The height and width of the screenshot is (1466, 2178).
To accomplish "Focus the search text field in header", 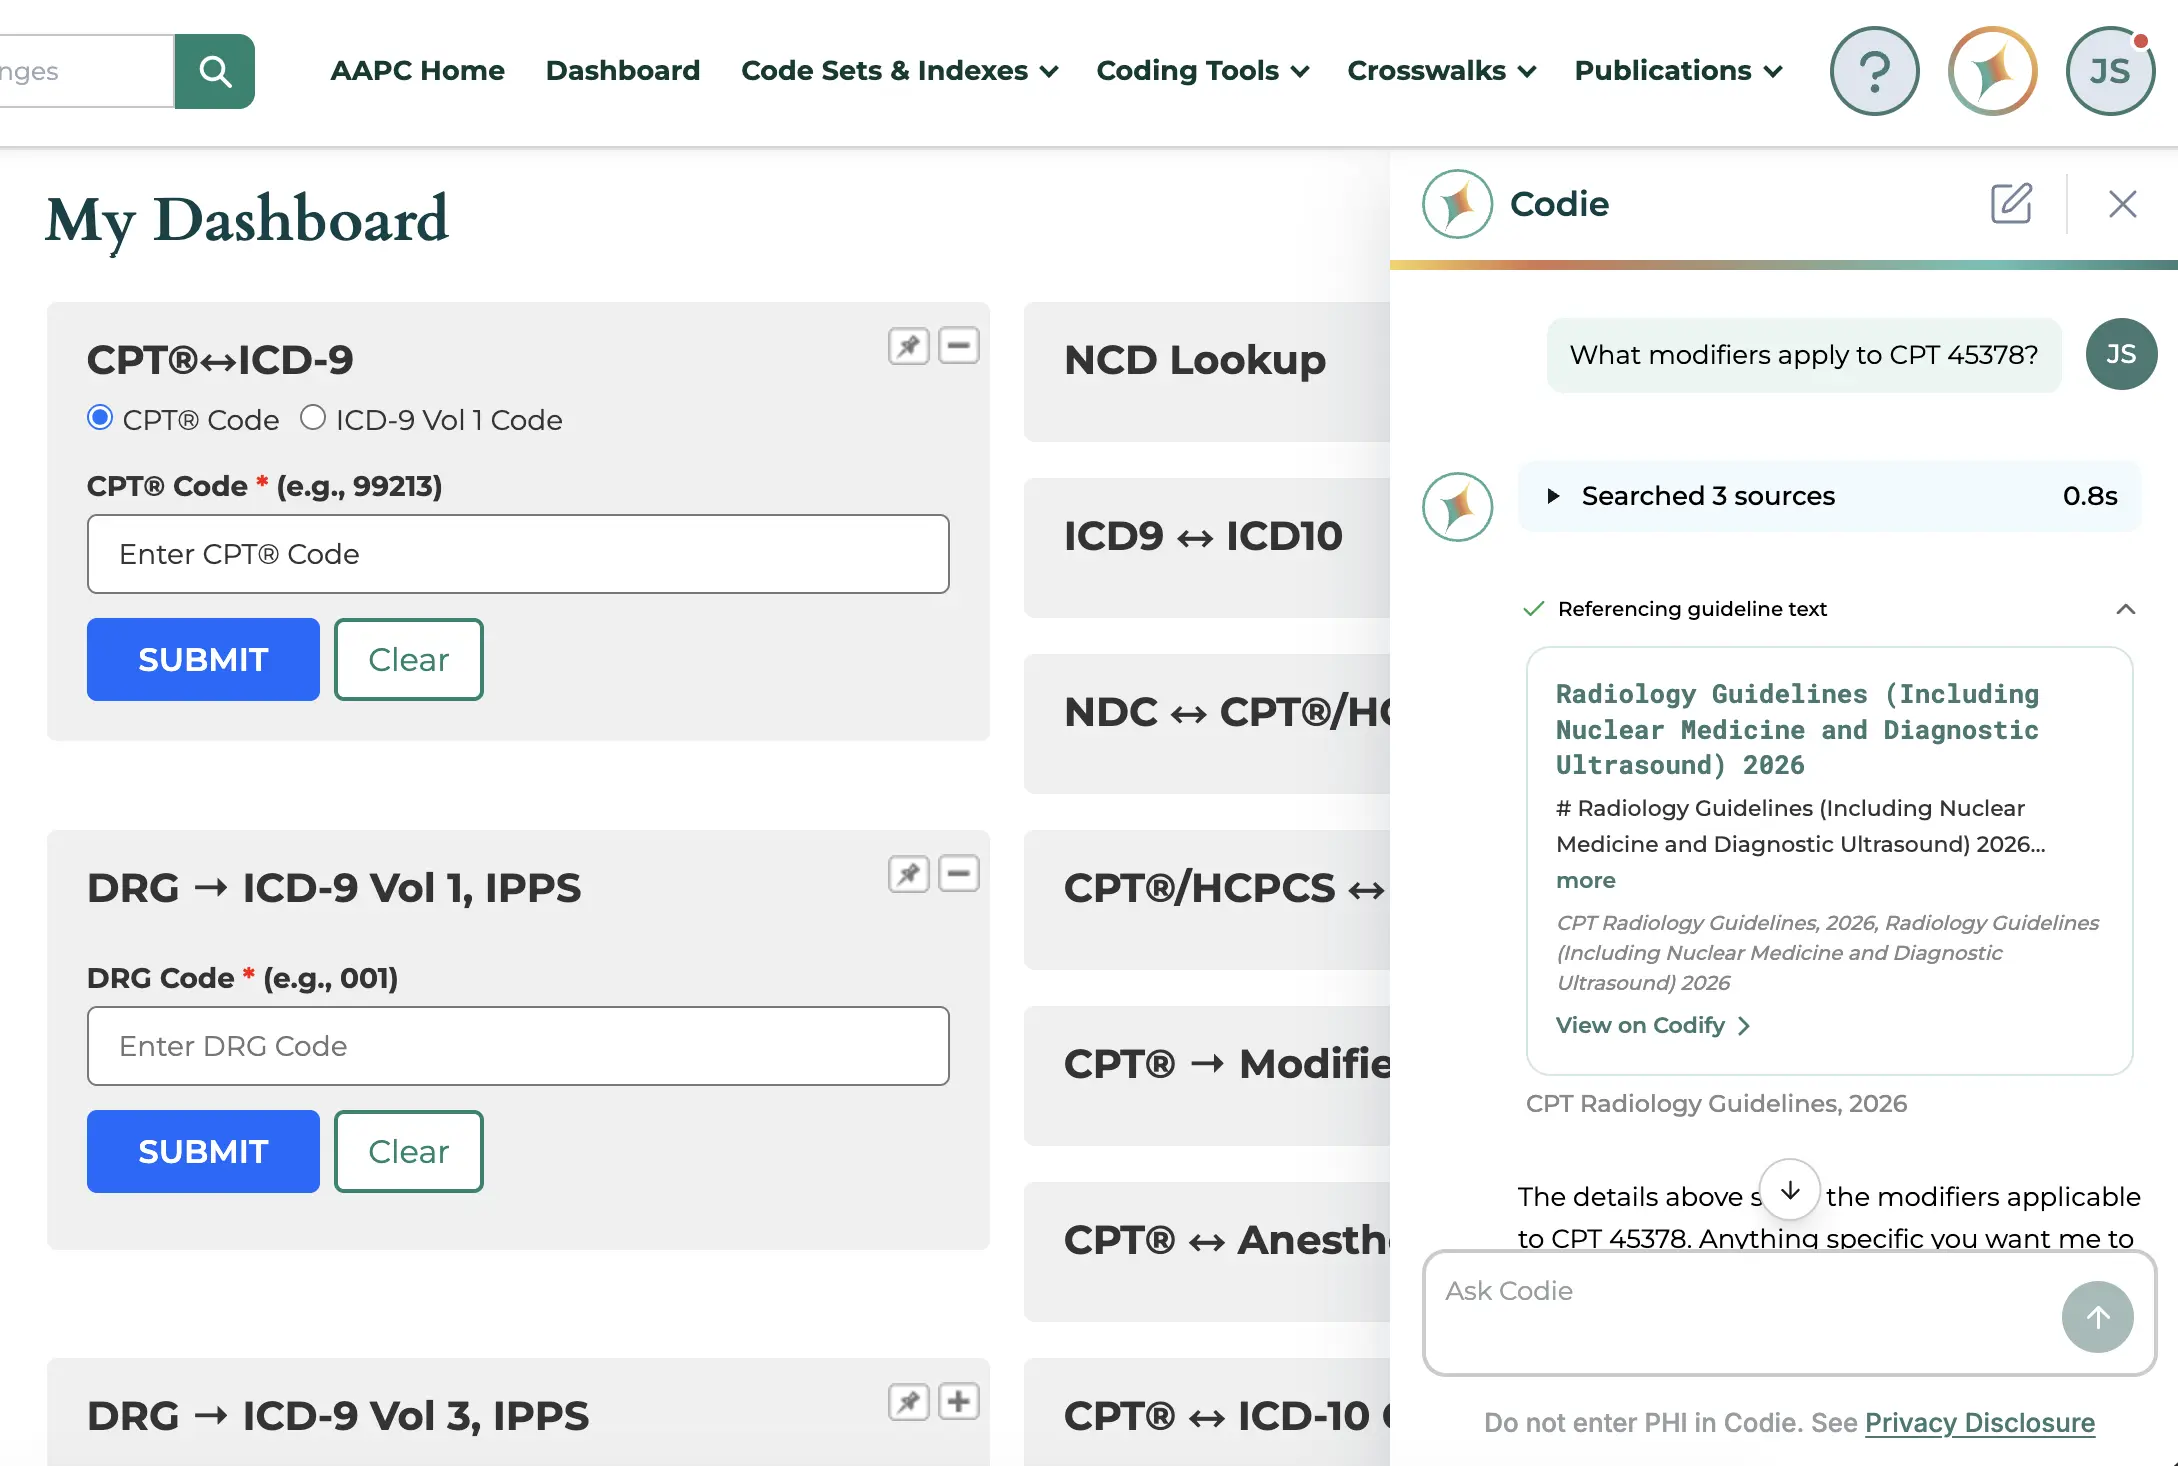I will pyautogui.click(x=87, y=71).
